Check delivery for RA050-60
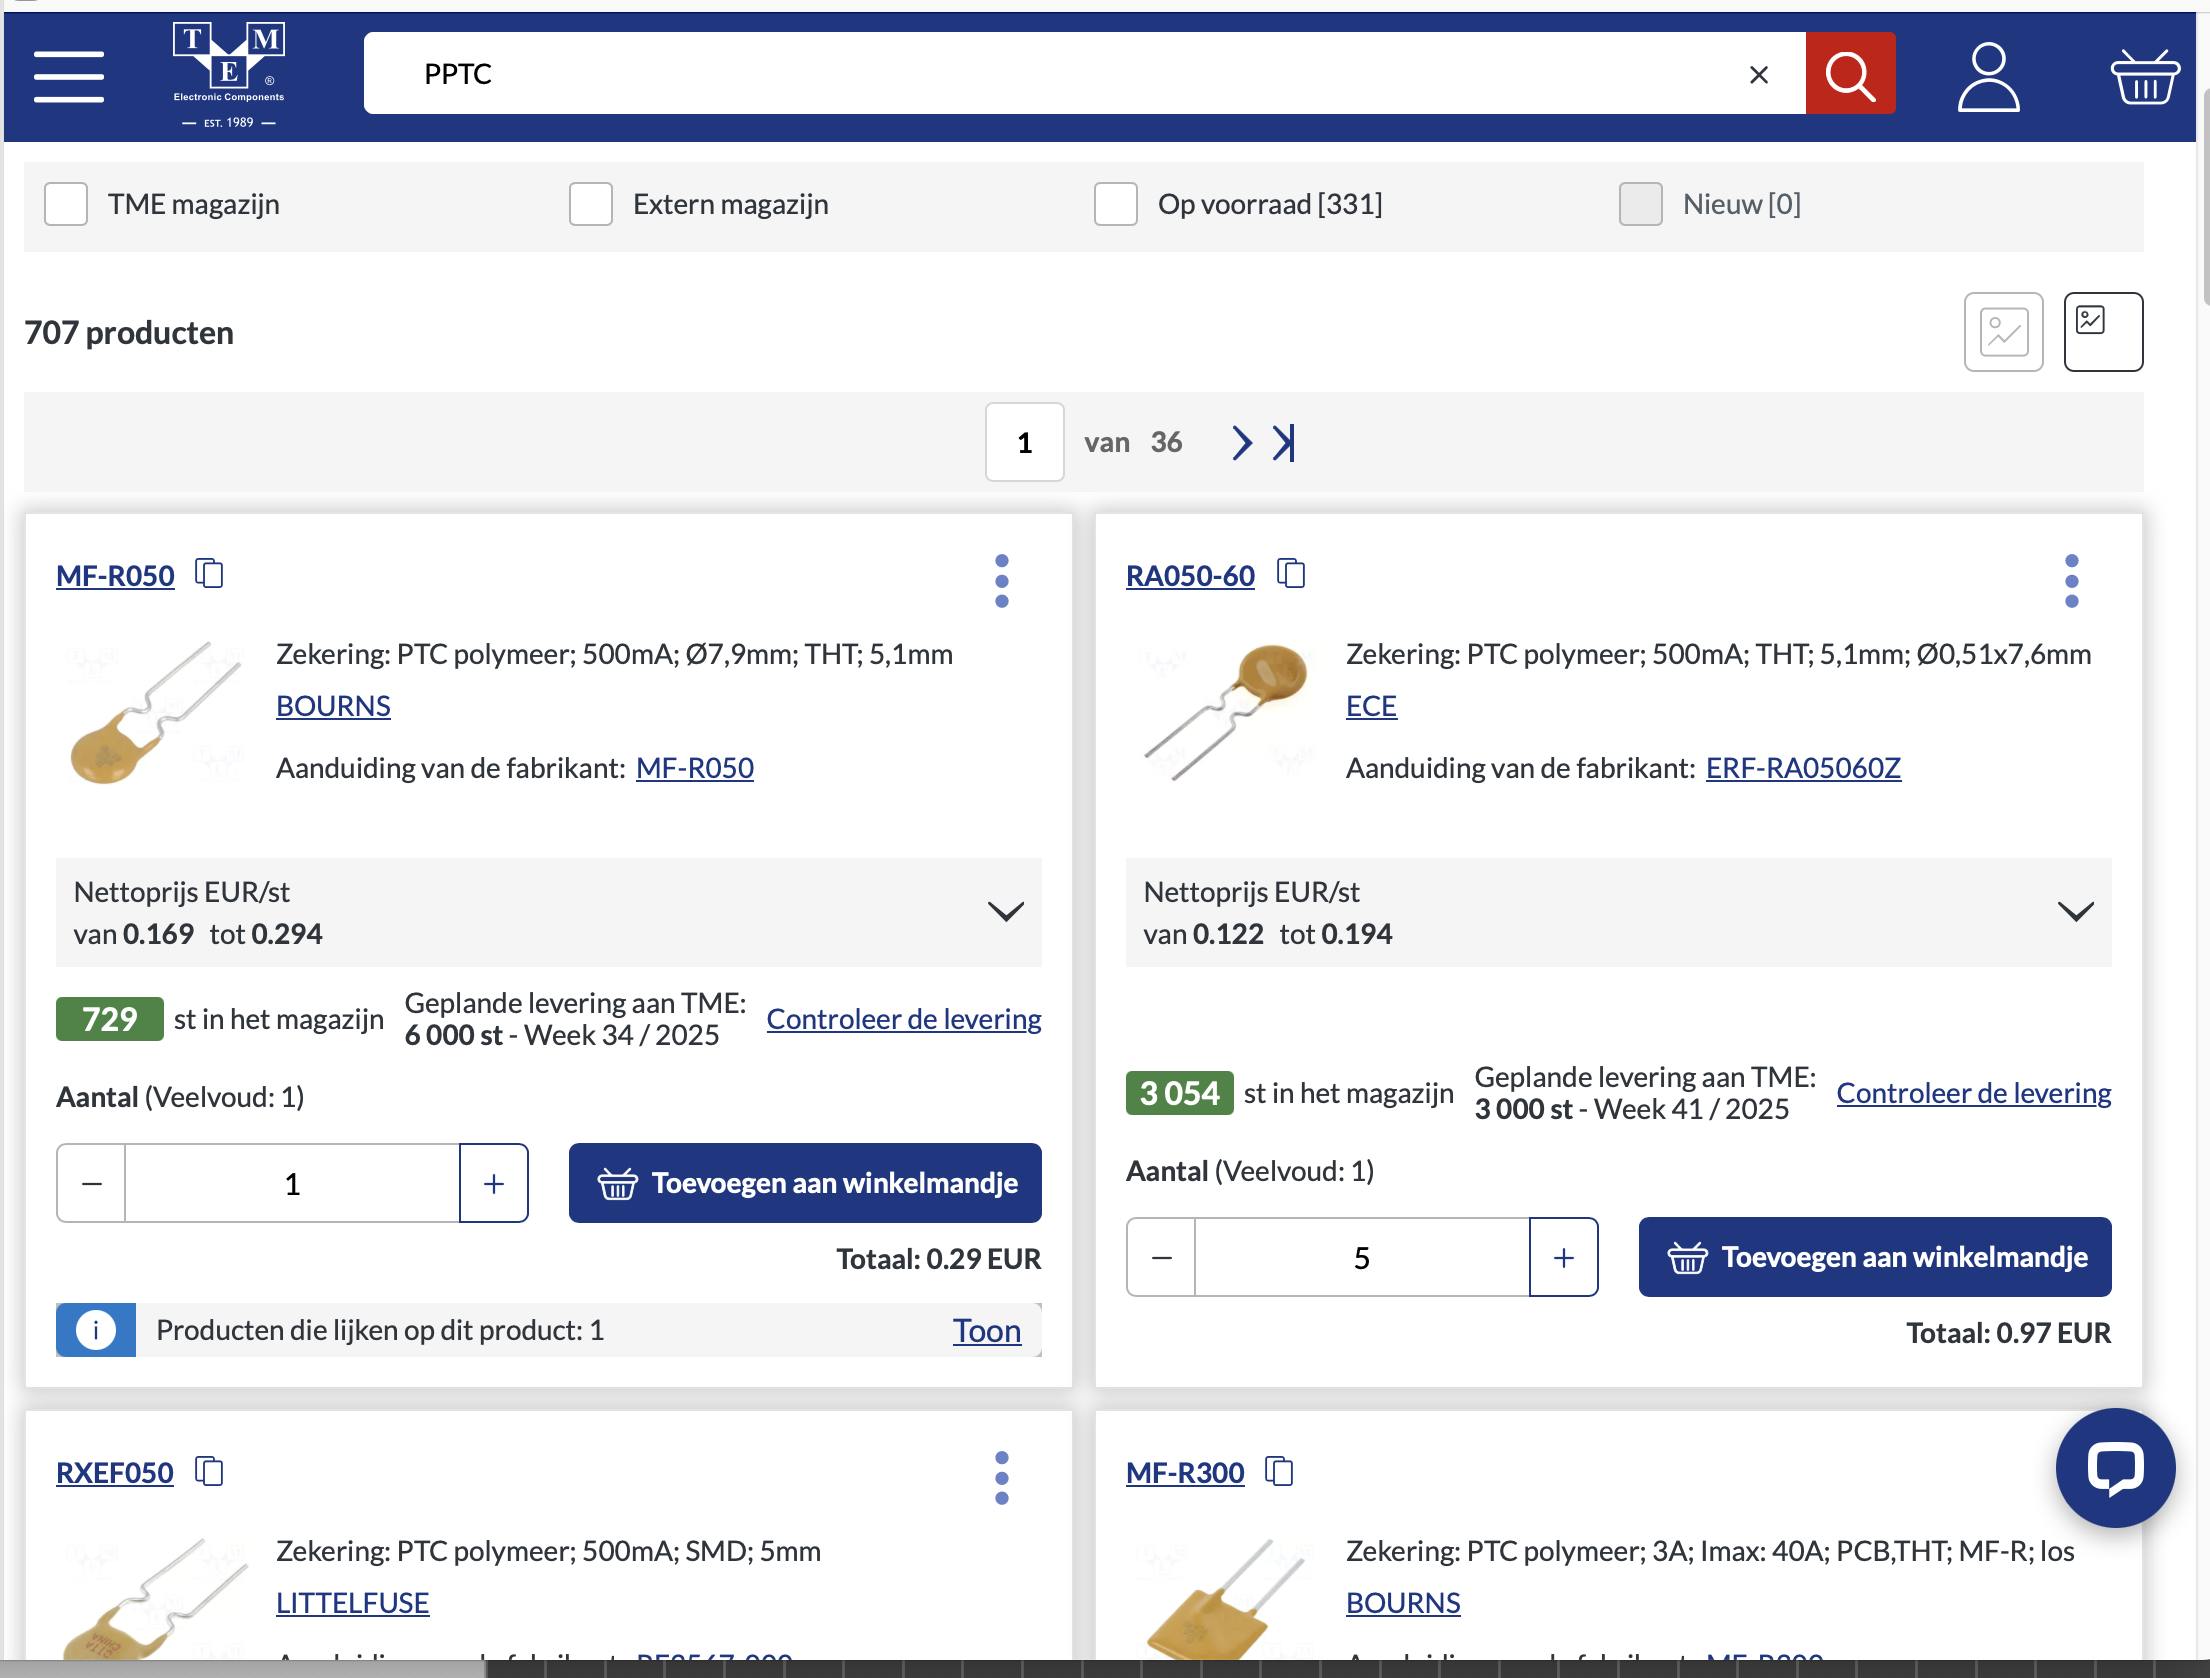Viewport: 2210px width, 1678px height. (x=1974, y=1092)
